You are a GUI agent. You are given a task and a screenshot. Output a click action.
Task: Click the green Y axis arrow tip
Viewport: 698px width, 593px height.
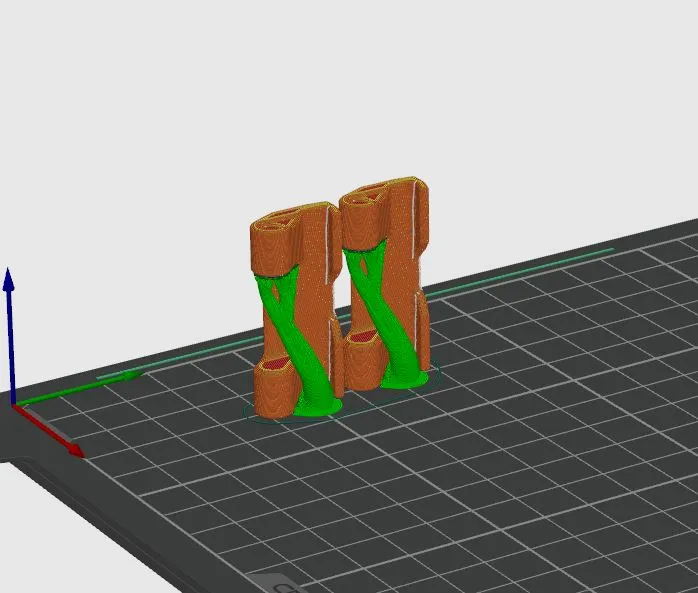pos(132,375)
